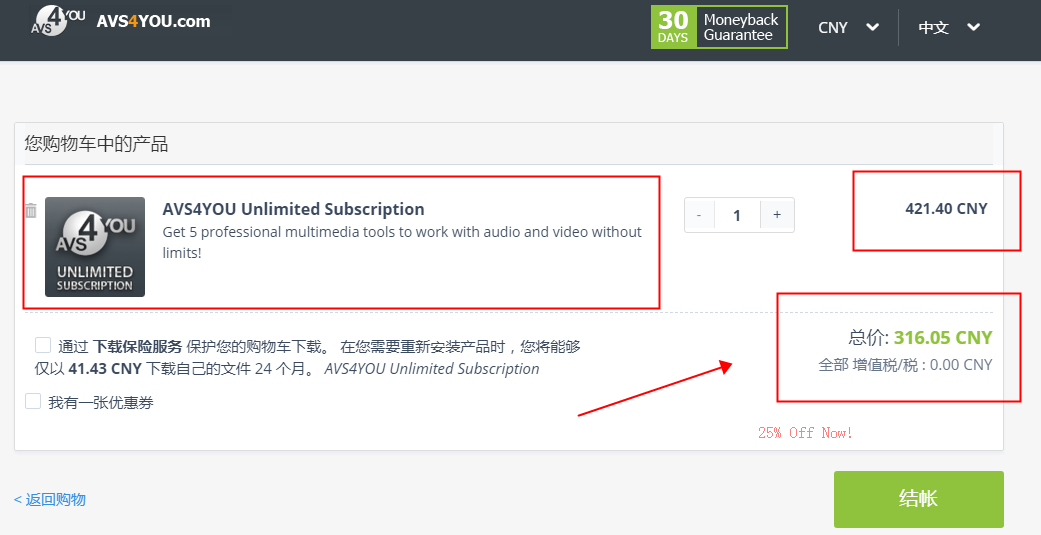Viewport: 1041px width, 535px height.
Task: Click the 30 Days Moneyback Guarantee badge
Action: tap(719, 27)
